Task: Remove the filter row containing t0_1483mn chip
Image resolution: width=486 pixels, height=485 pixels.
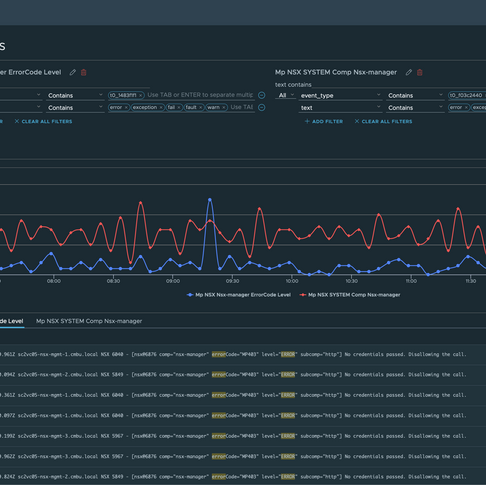Action: pos(262,95)
